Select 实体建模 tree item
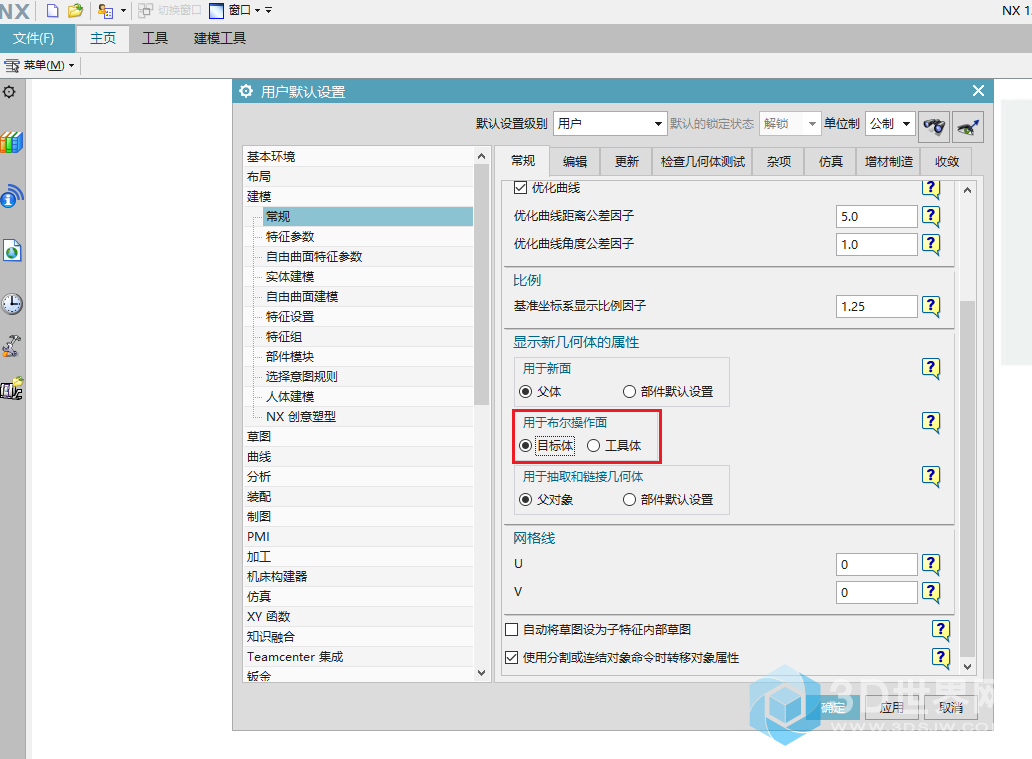1032x759 pixels. coord(290,277)
